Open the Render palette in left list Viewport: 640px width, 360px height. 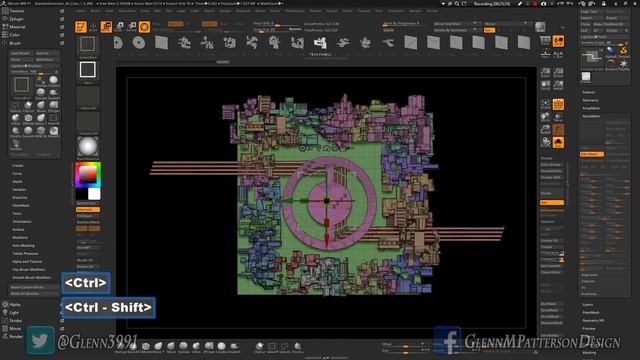click(16, 336)
